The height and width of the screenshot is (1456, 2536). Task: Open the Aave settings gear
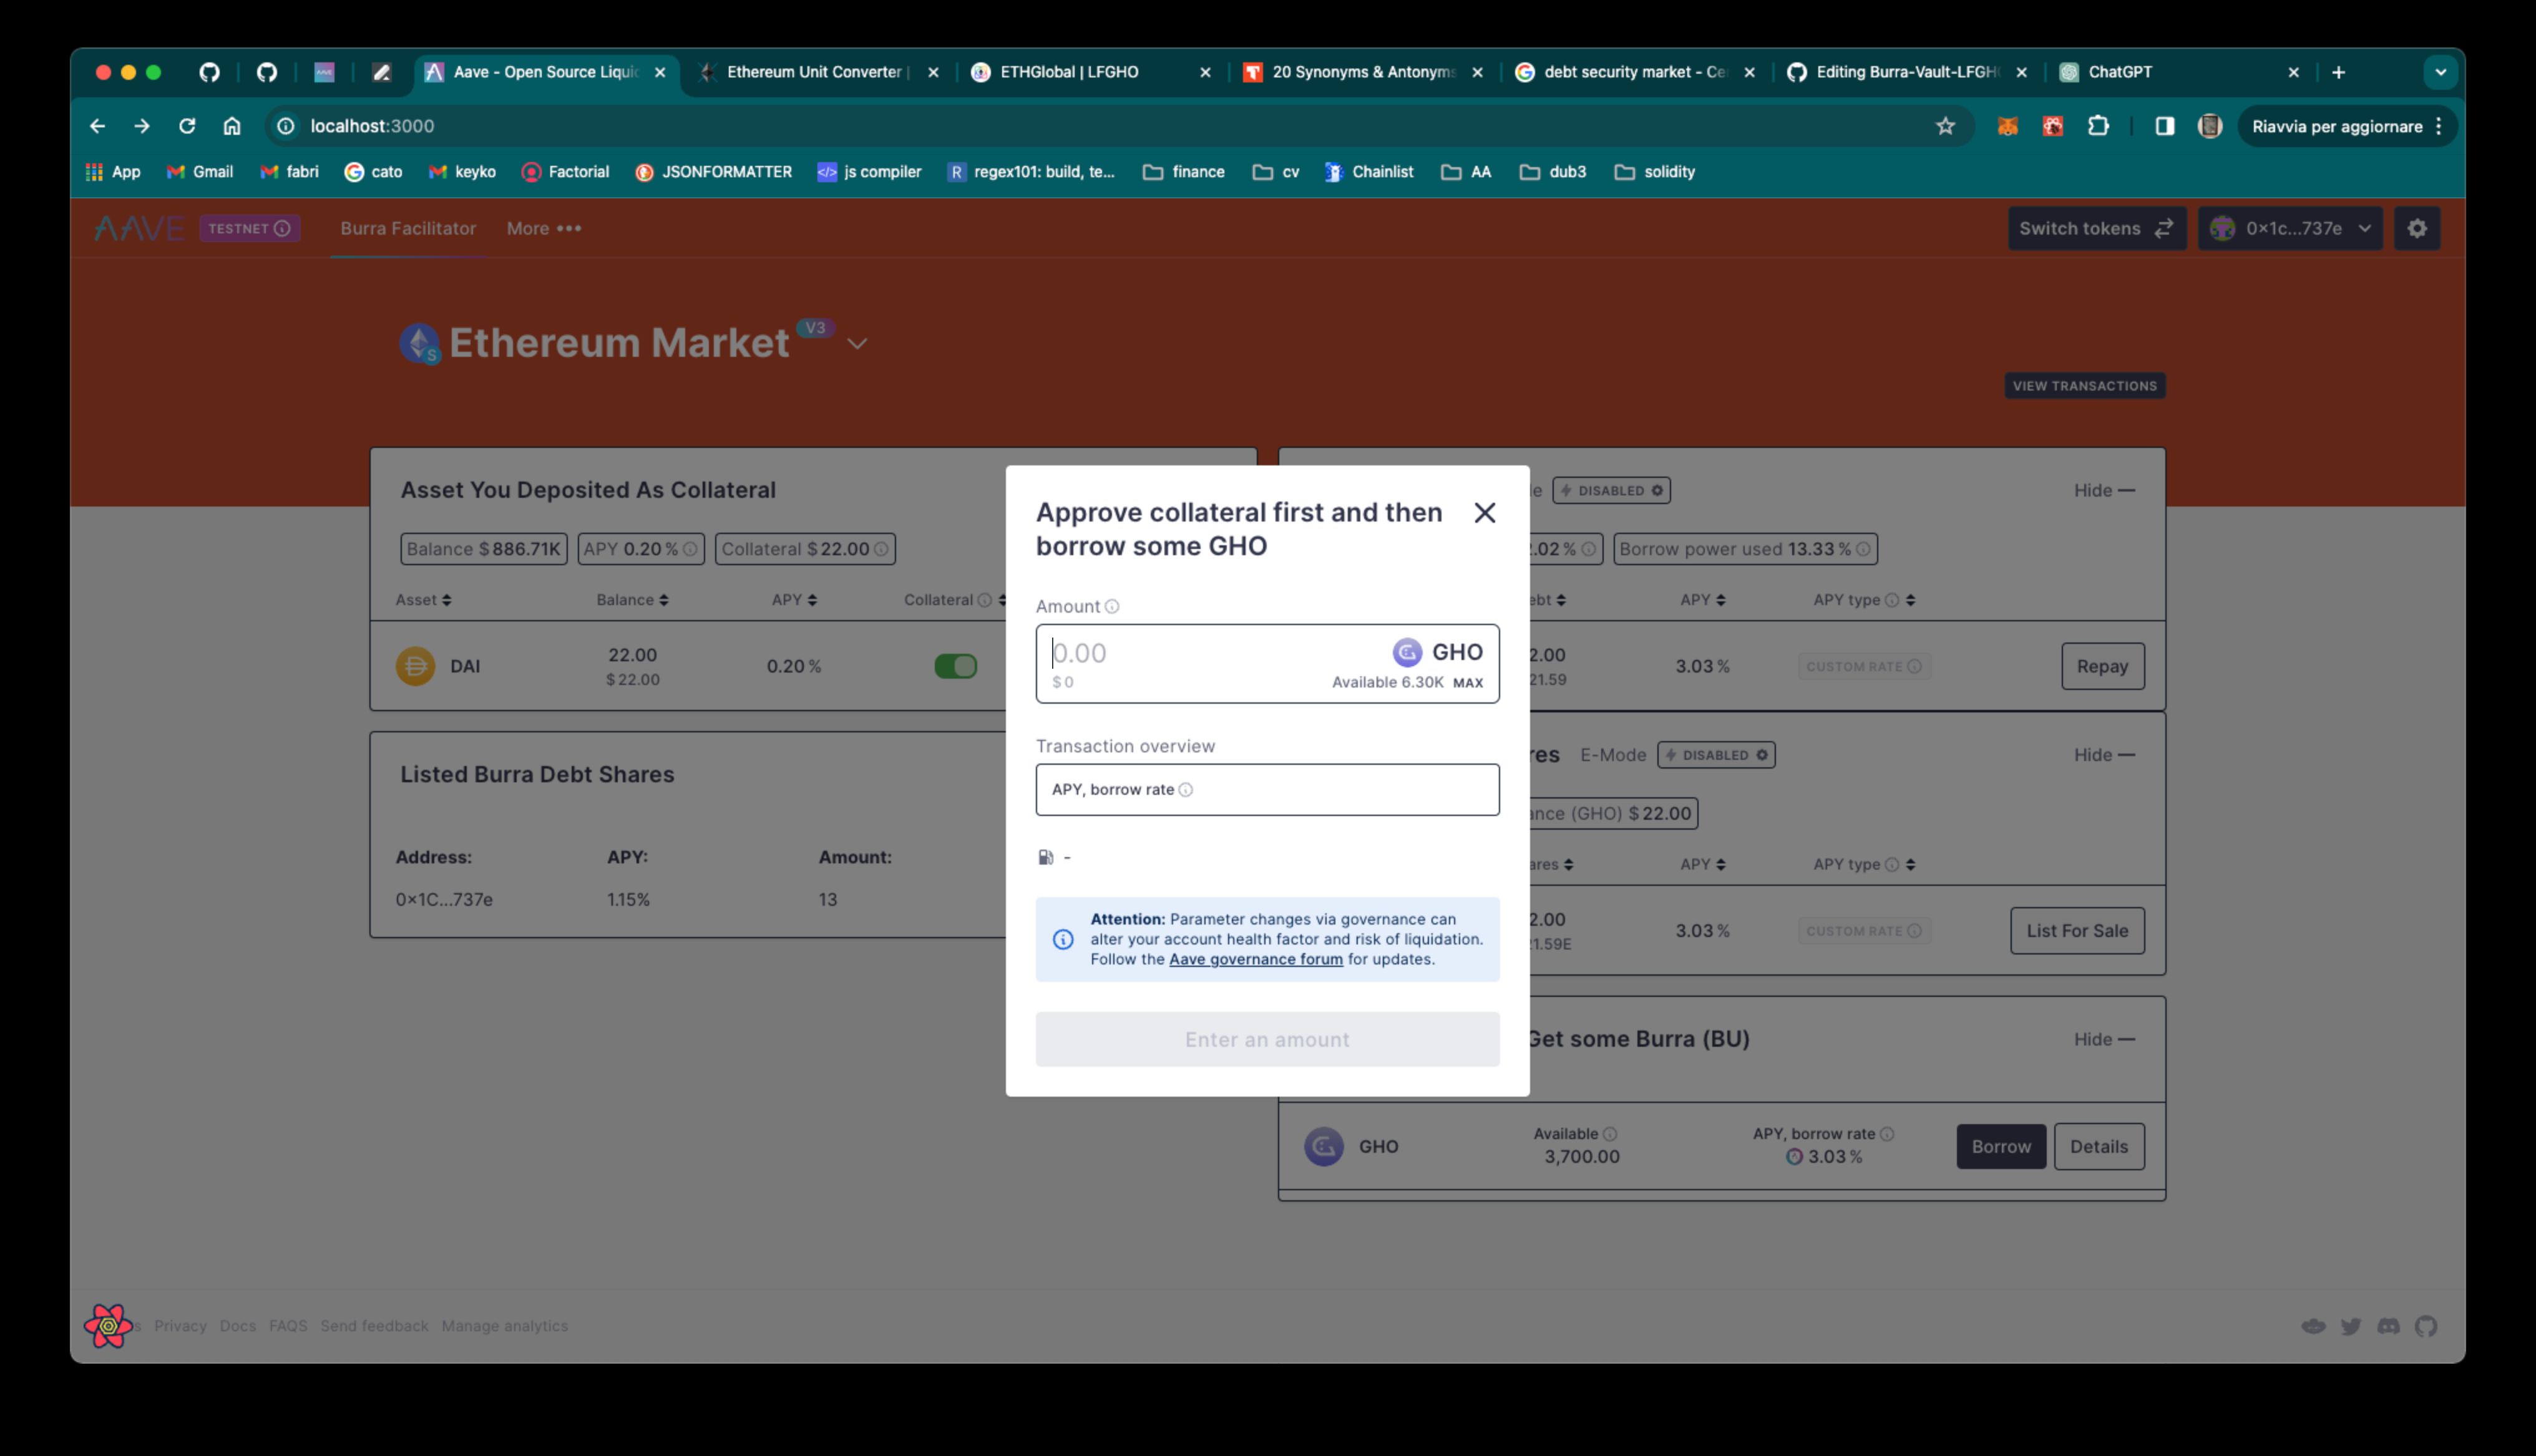pos(2416,229)
